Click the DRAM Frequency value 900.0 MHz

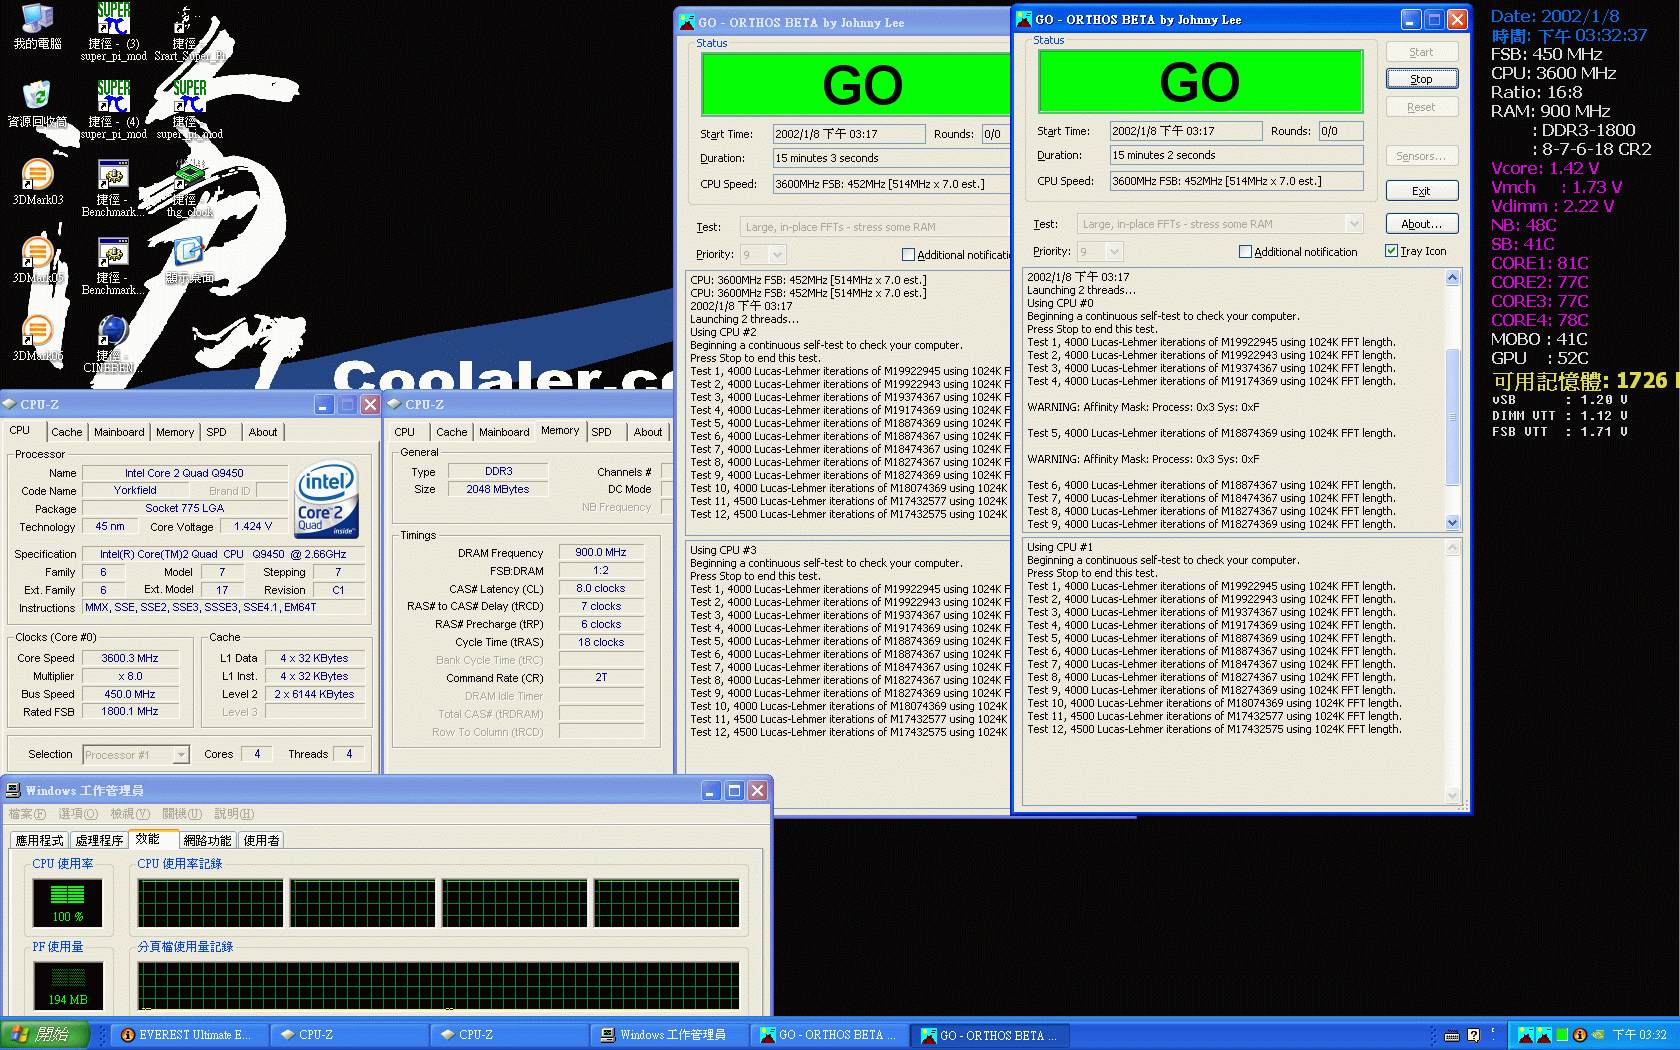pos(601,552)
